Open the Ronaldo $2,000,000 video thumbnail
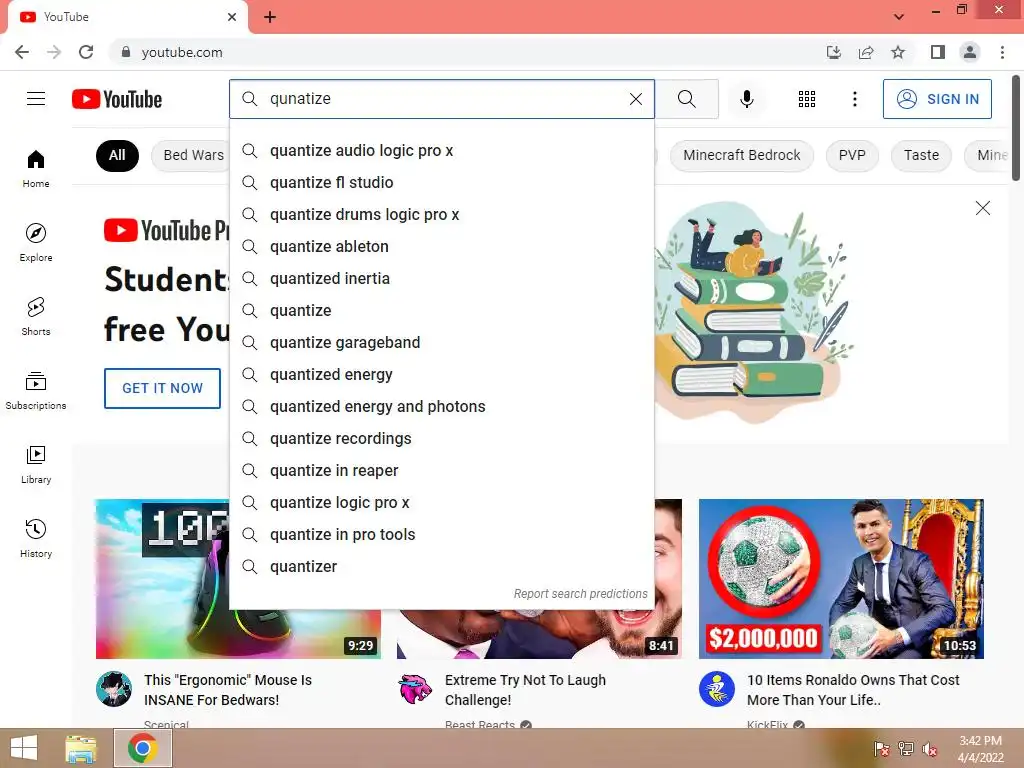This screenshot has width=1024, height=768. 841,579
